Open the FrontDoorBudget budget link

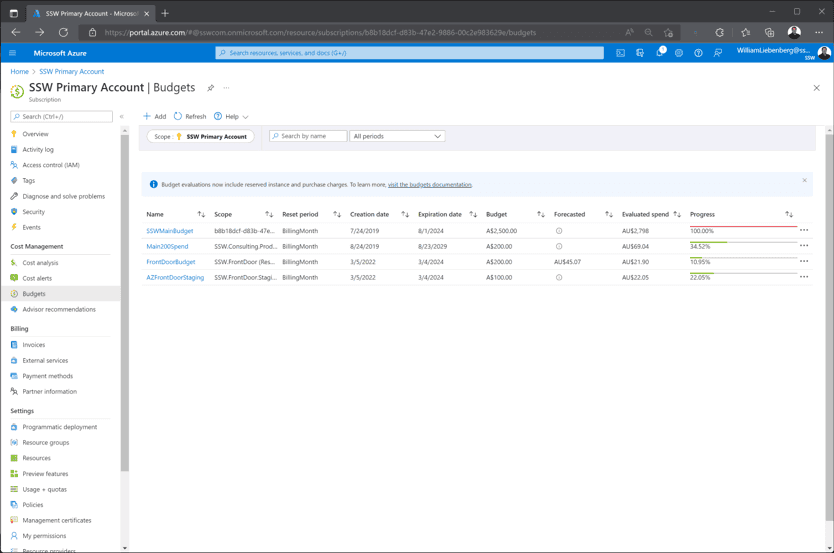point(171,262)
